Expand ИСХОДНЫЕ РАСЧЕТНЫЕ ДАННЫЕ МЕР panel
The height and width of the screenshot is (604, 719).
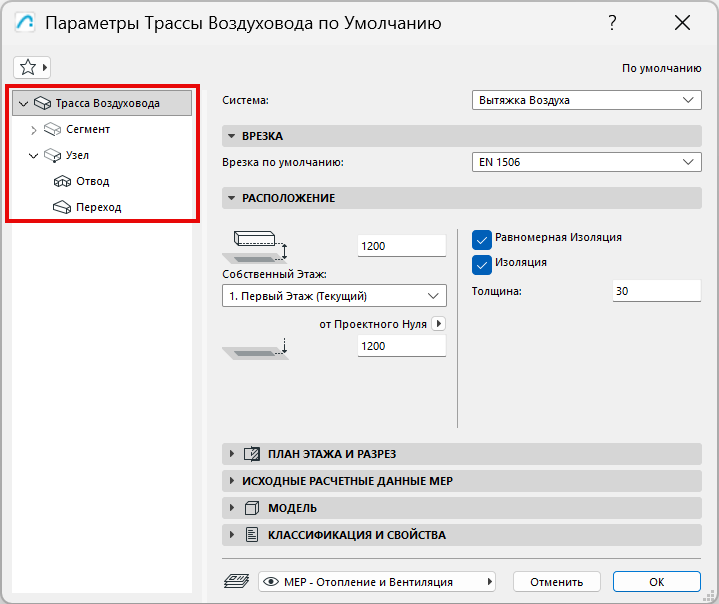tap(462, 481)
